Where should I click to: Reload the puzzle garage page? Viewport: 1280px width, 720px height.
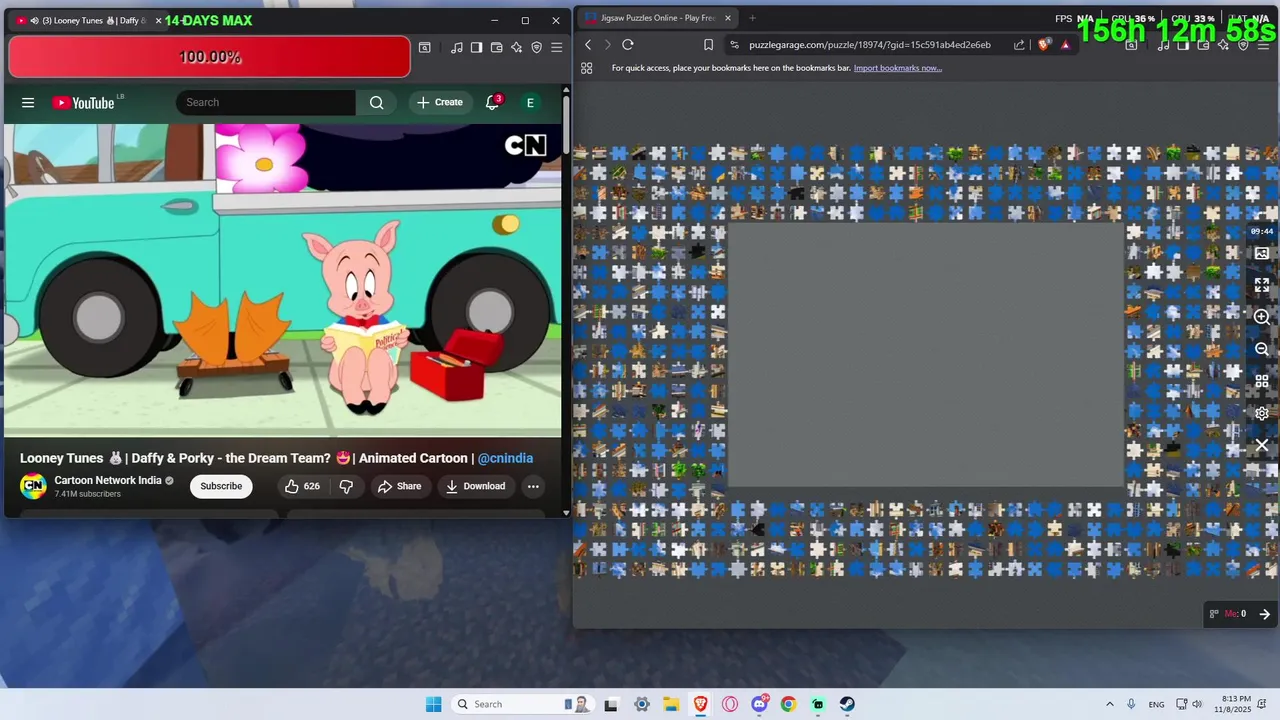628,44
